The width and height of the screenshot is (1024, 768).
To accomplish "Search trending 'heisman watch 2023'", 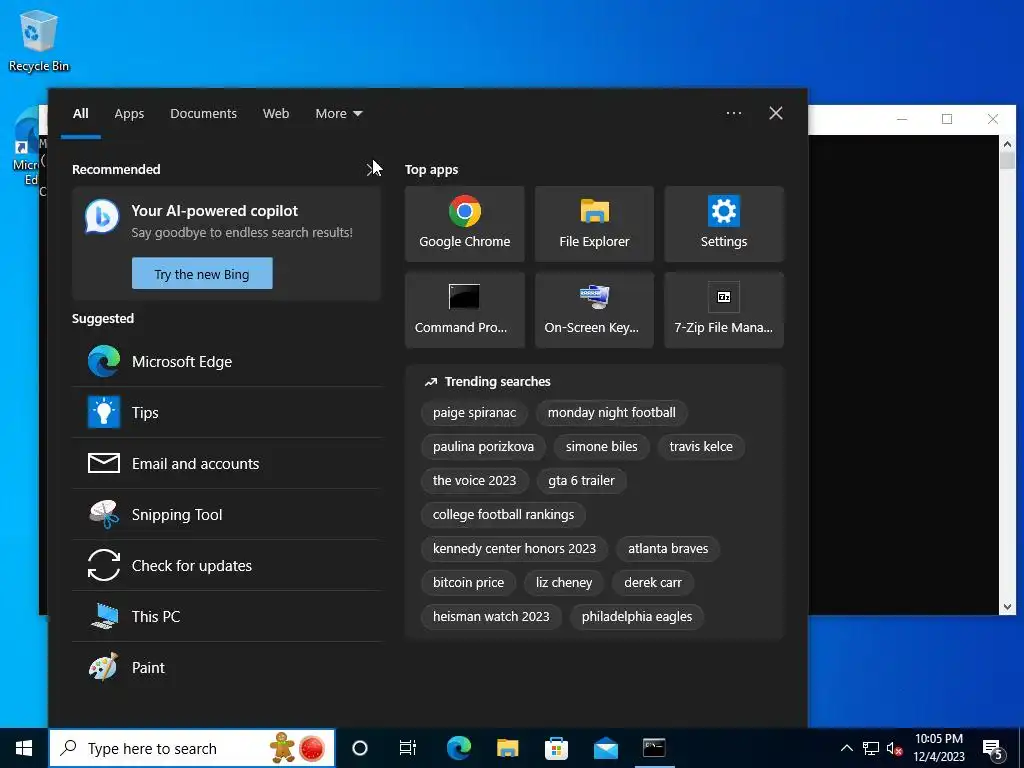I will pos(491,616).
